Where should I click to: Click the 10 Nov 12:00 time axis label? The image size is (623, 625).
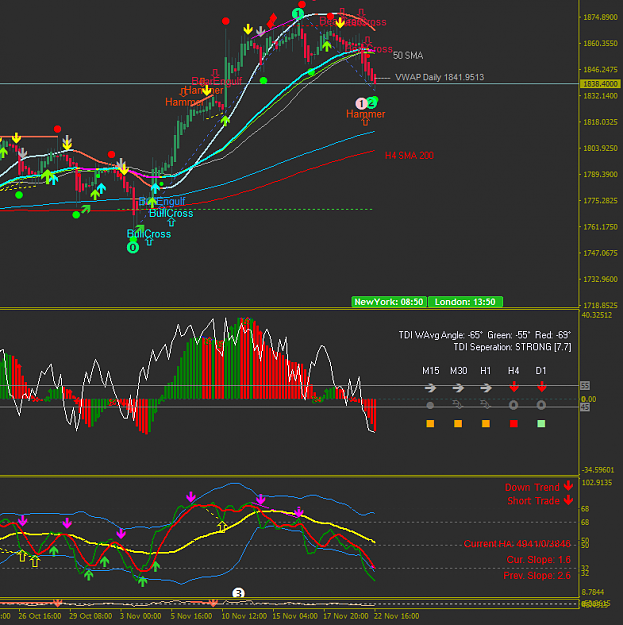[x=244, y=616]
